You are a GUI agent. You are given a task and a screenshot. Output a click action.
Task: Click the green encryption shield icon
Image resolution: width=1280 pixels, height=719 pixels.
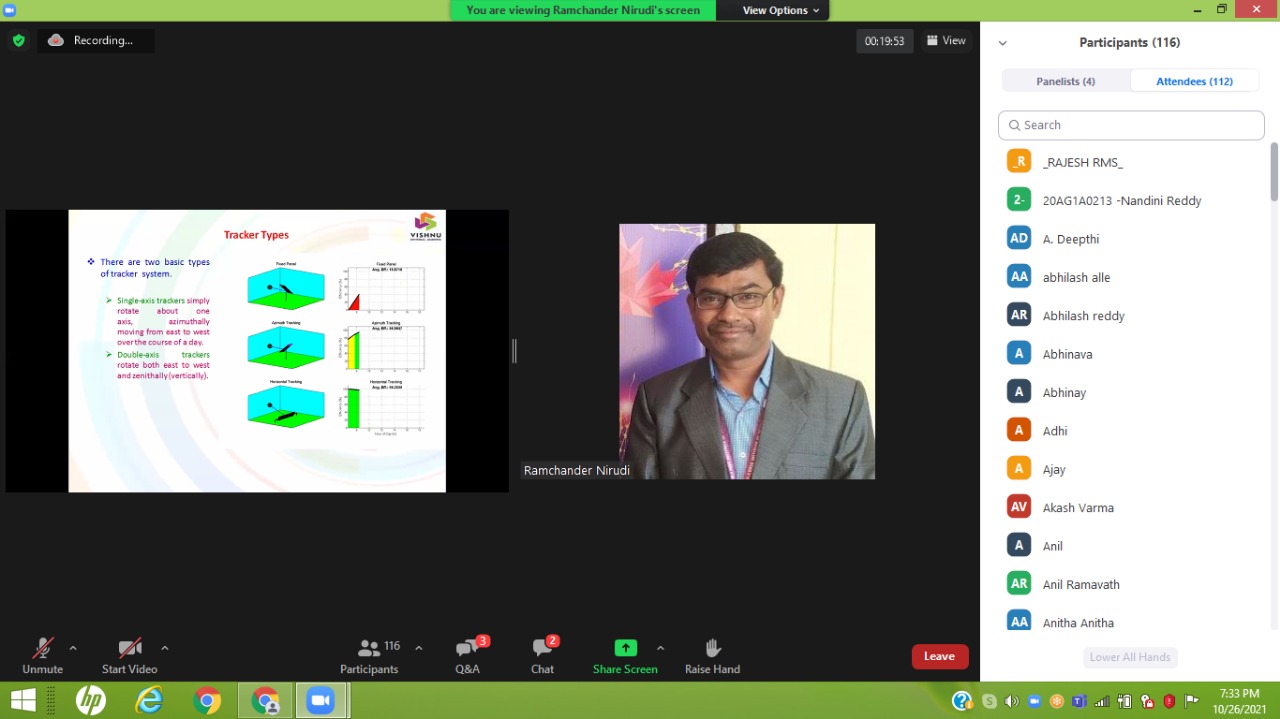(x=18, y=41)
